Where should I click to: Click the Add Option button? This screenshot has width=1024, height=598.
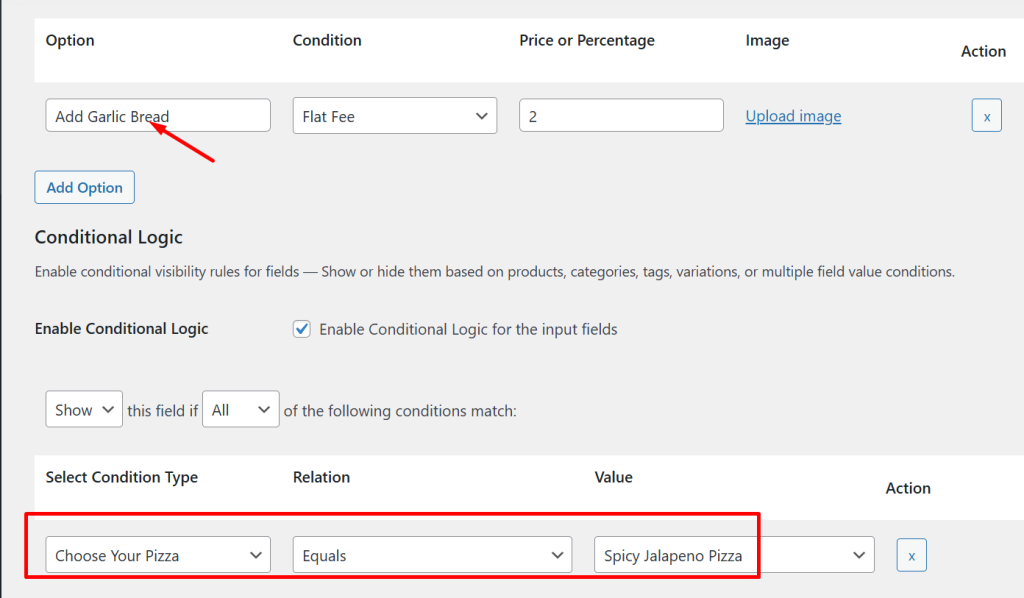click(x=84, y=187)
